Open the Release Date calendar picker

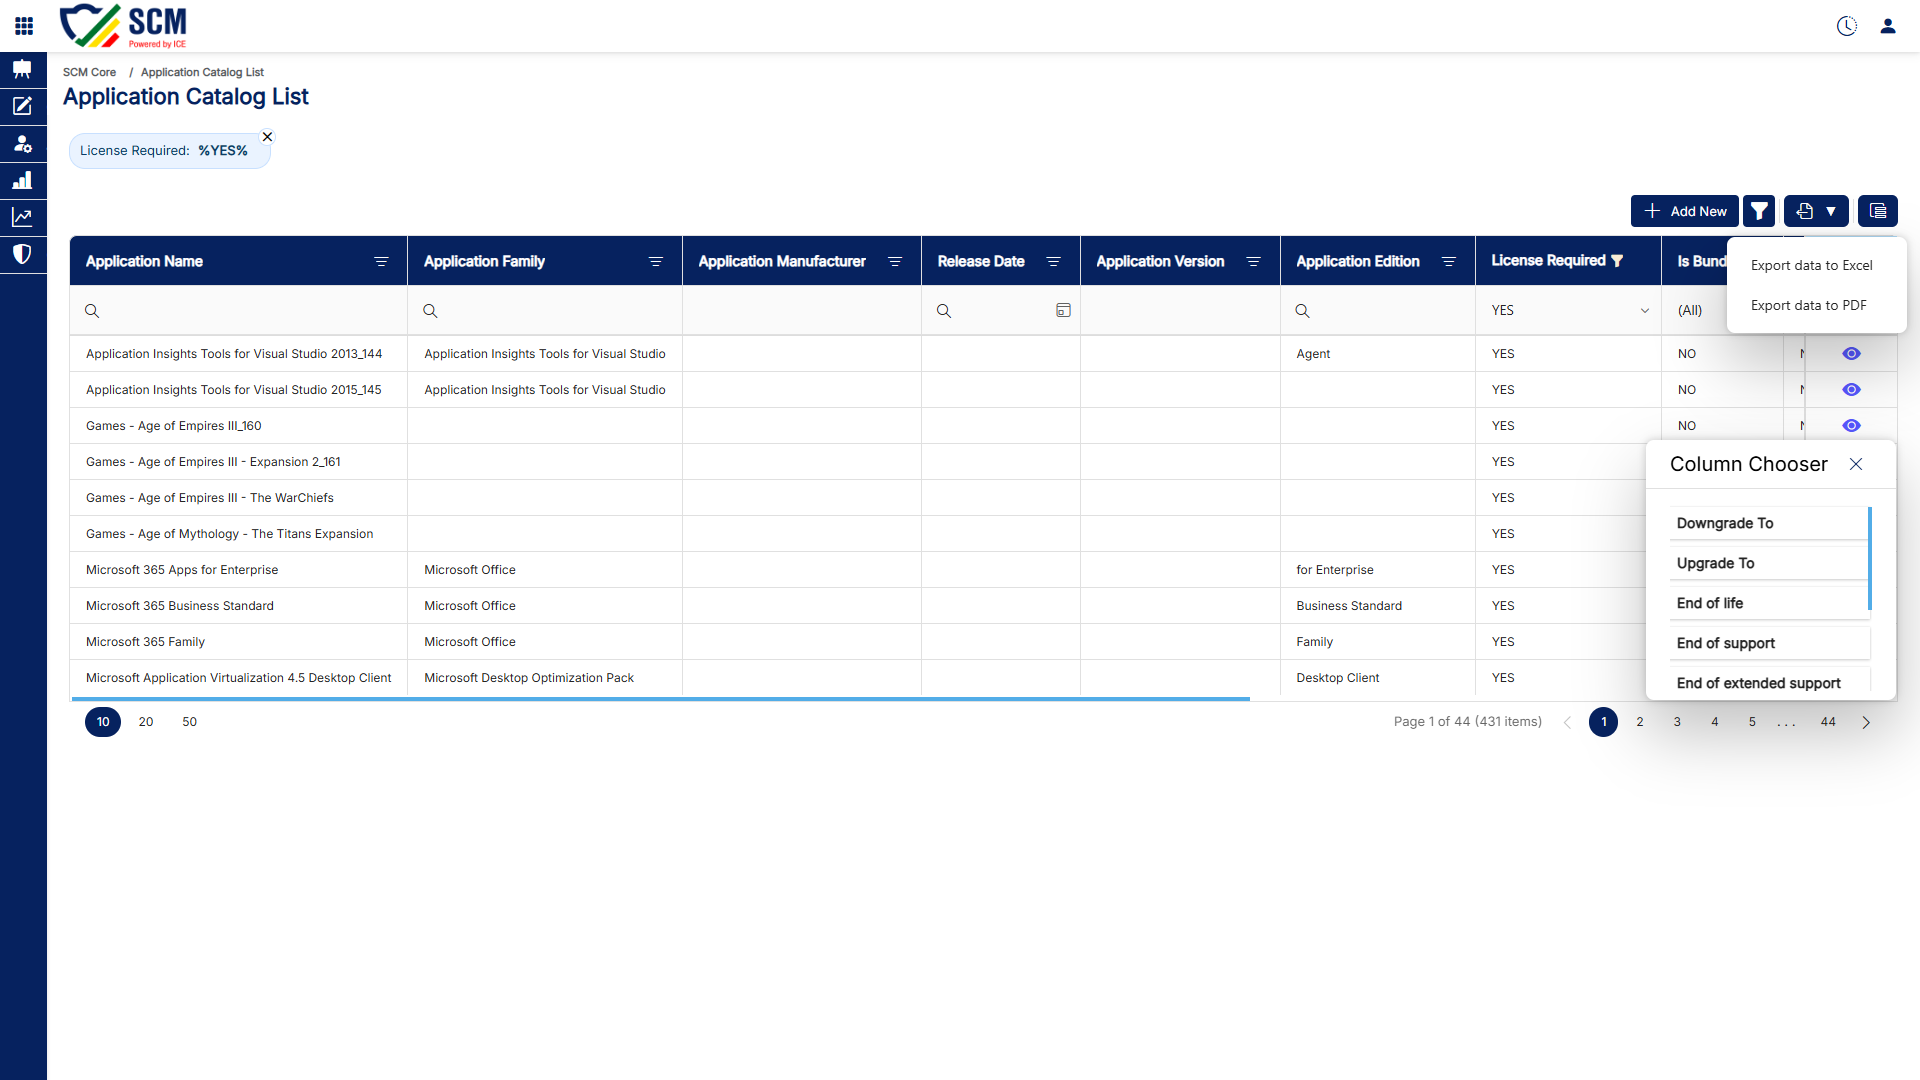pos(1063,311)
